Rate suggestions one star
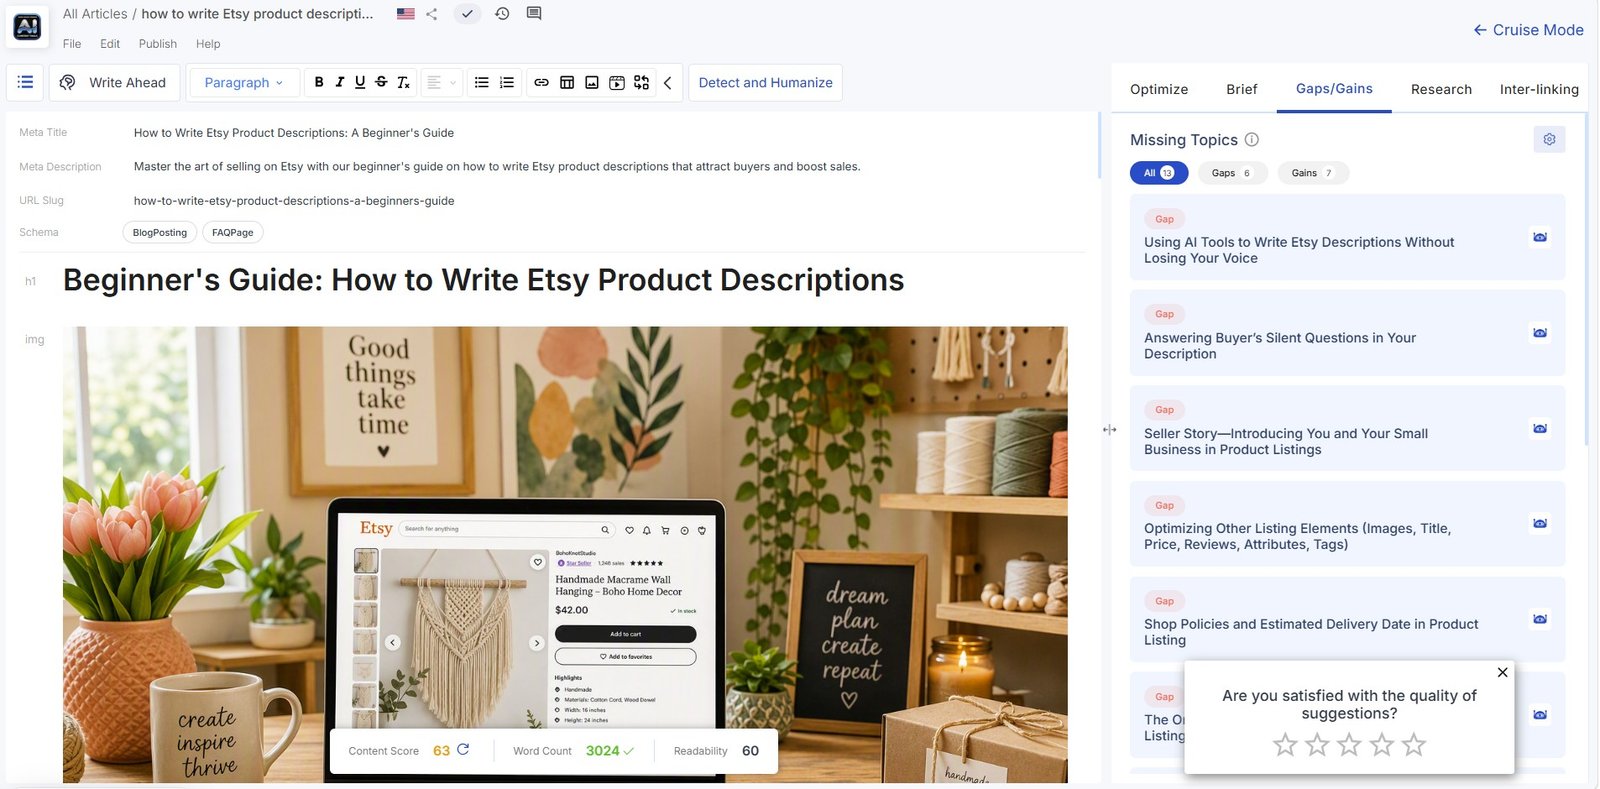This screenshot has height=789, width=1600. [1285, 744]
